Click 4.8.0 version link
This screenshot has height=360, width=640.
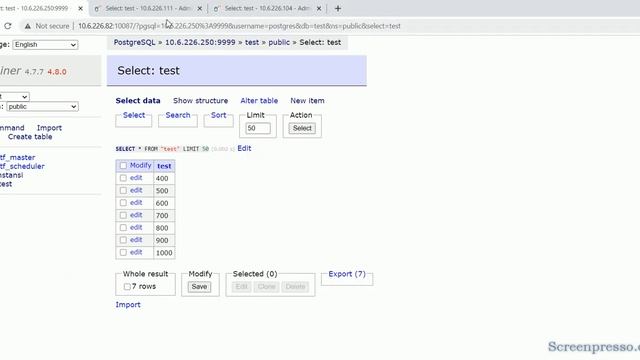[57, 71]
